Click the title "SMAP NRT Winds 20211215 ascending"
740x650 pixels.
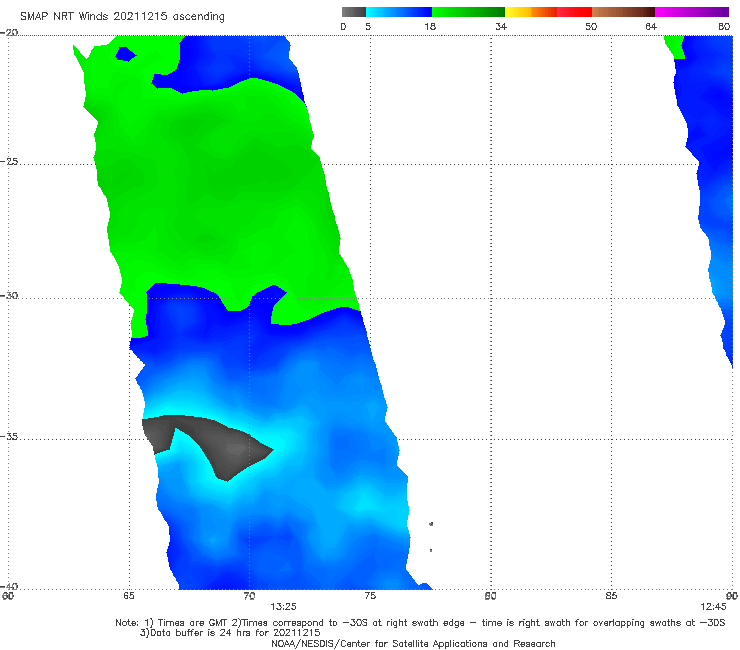click(x=122, y=16)
